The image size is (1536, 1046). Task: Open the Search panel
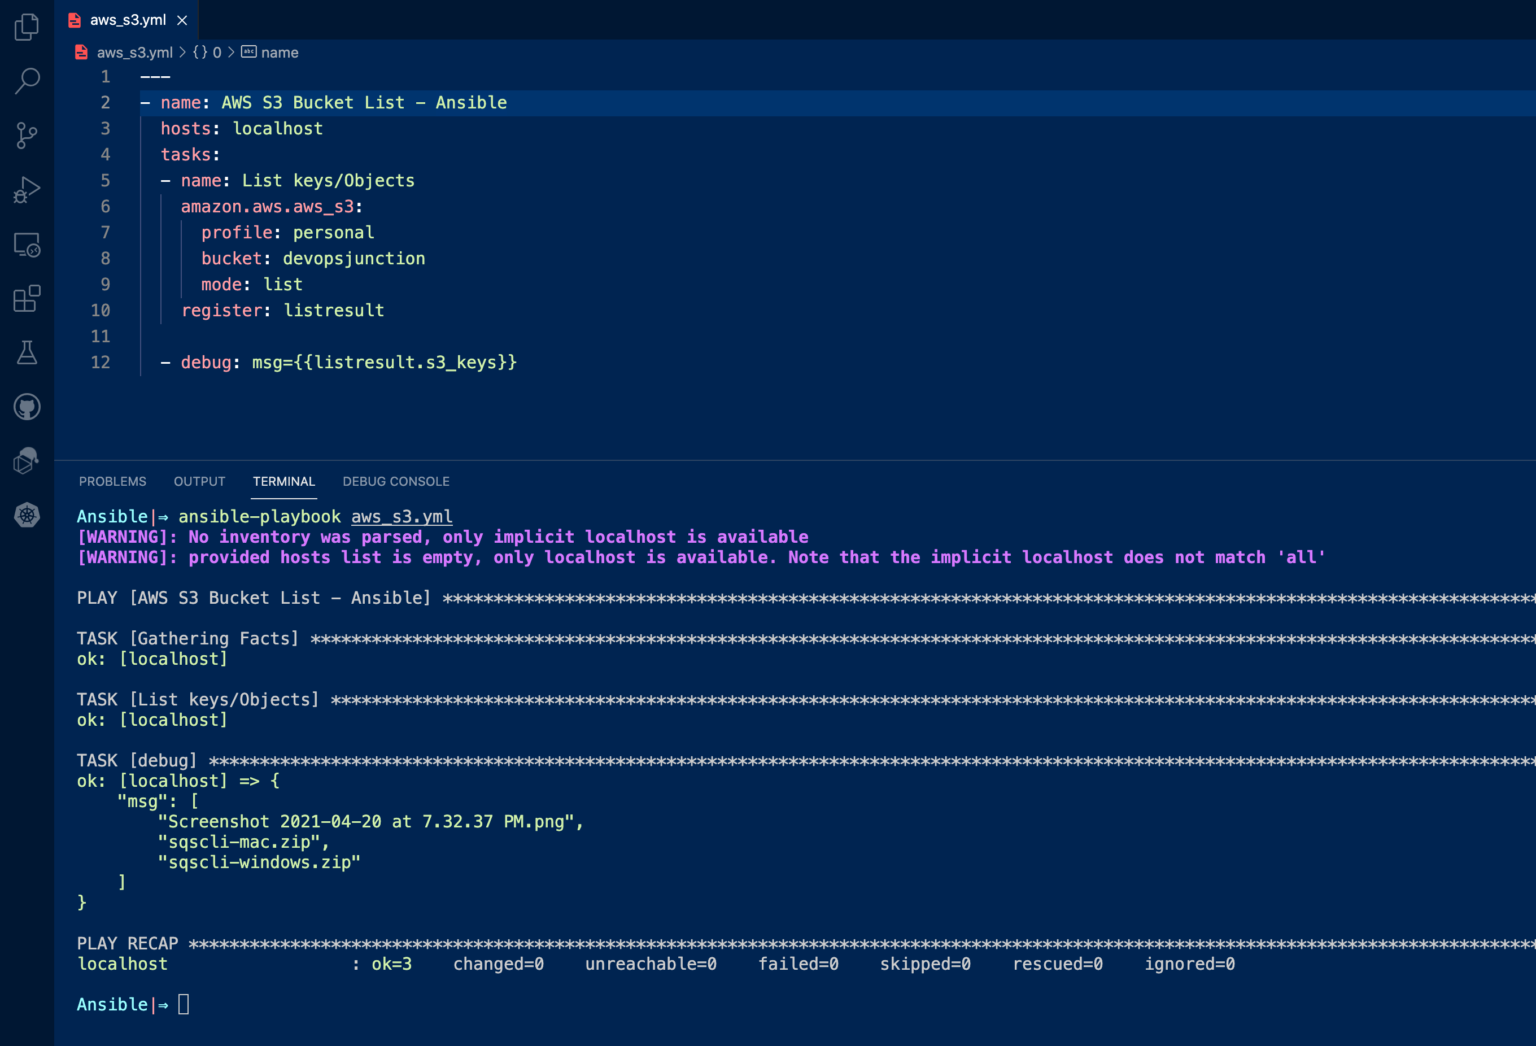(x=26, y=81)
